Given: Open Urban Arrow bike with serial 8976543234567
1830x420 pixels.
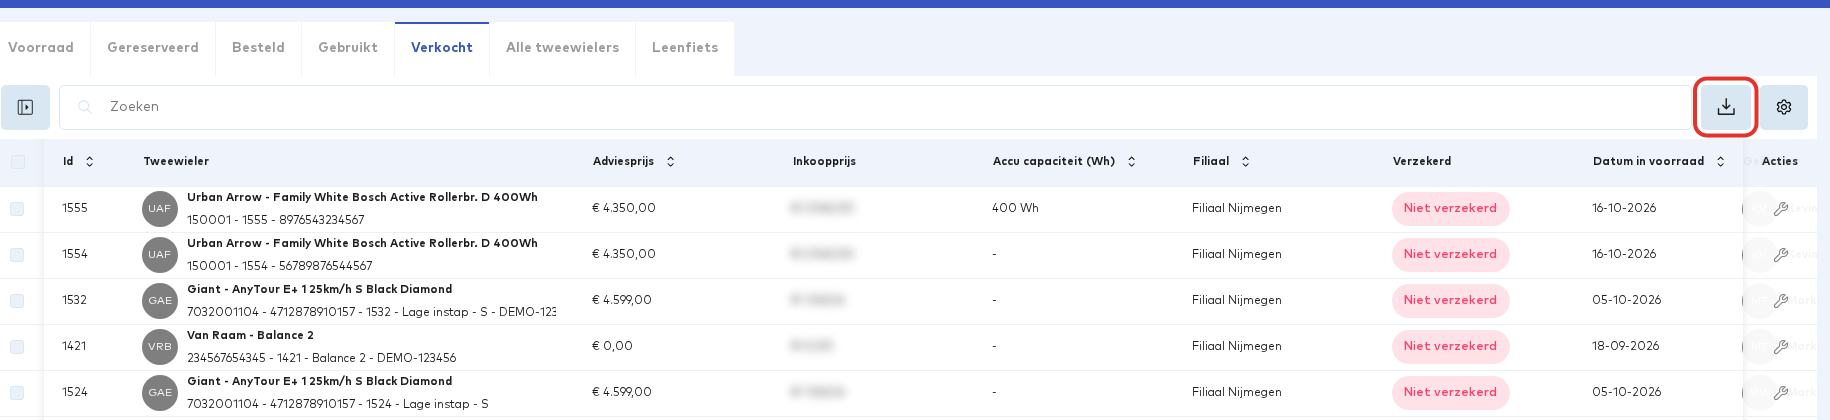Looking at the screenshot, I should 362,198.
